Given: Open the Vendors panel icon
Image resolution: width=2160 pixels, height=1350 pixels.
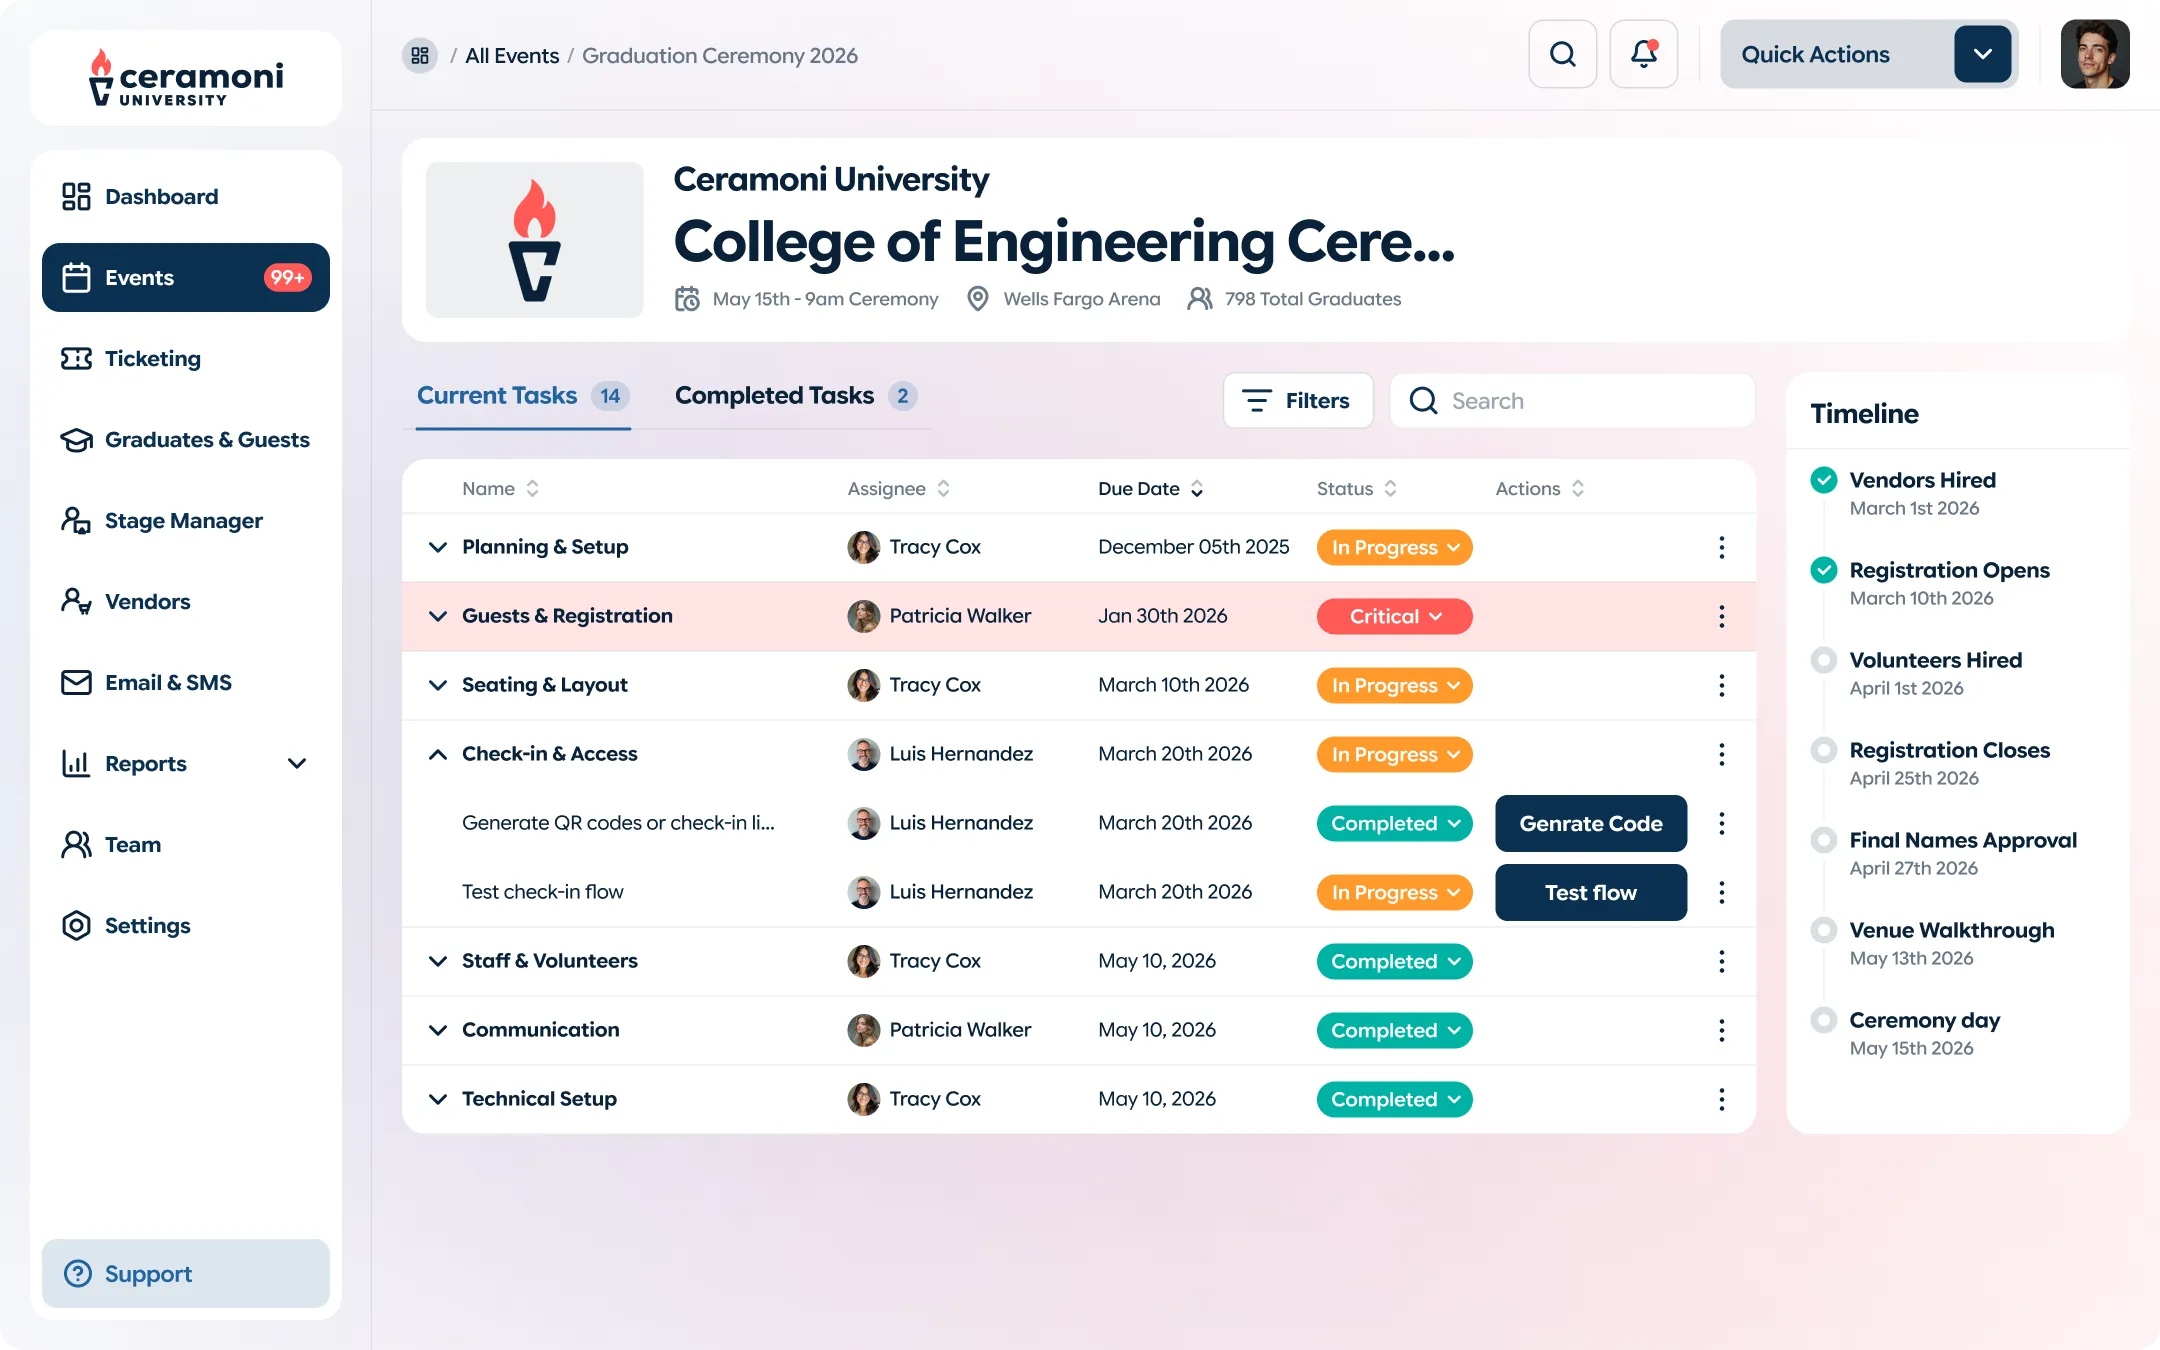Looking at the screenshot, I should [74, 601].
